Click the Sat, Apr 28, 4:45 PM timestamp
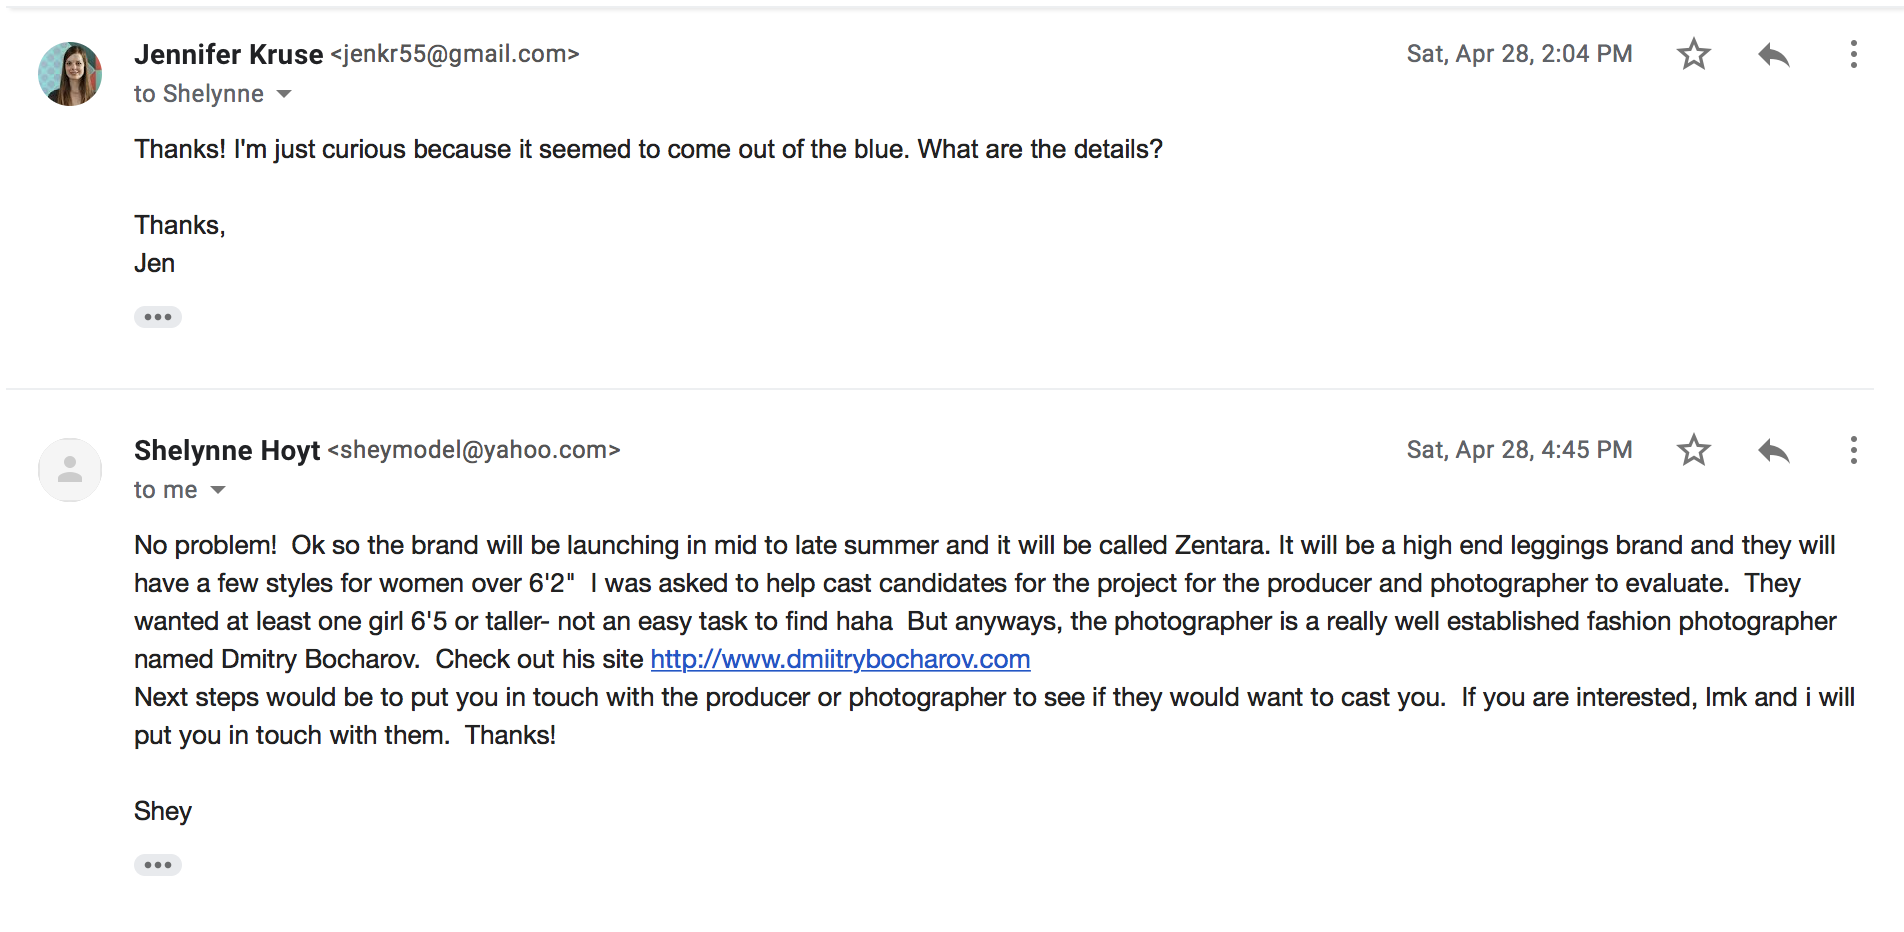This screenshot has height=932, width=1904. pos(1519,450)
